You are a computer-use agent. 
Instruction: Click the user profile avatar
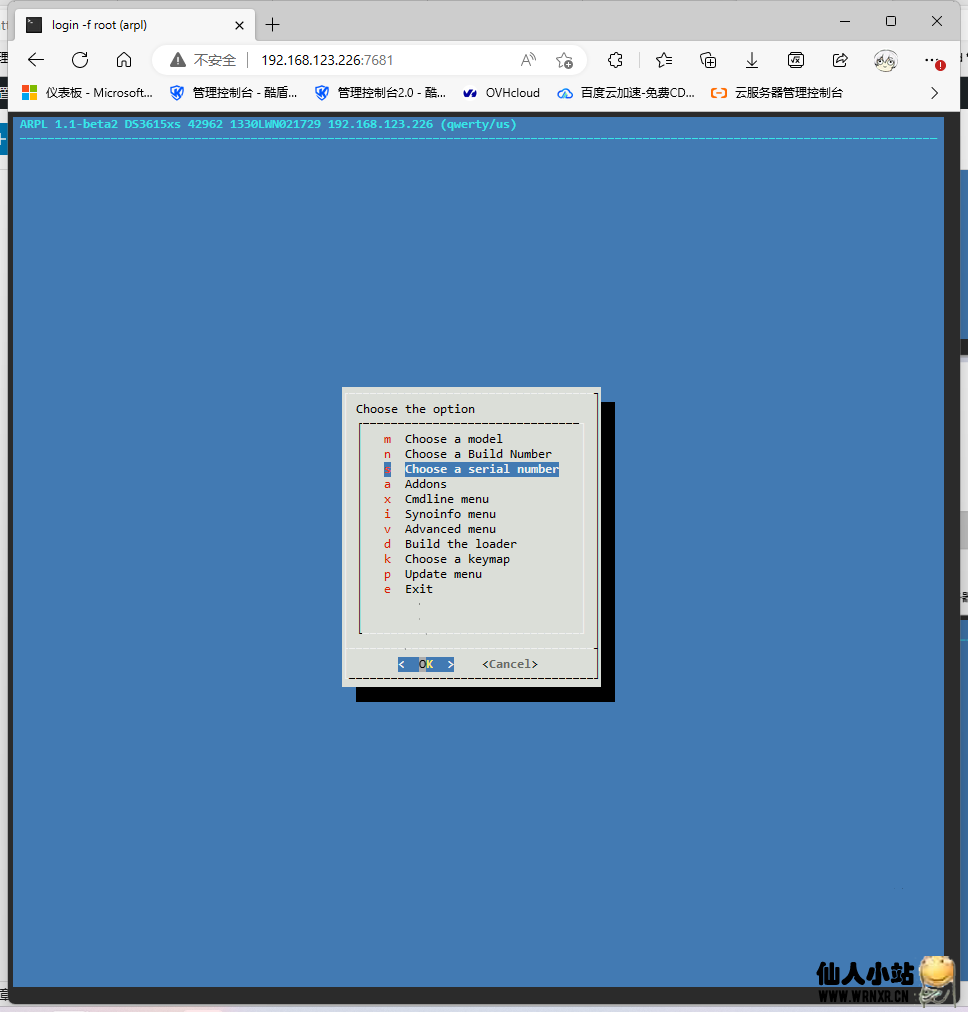point(885,60)
